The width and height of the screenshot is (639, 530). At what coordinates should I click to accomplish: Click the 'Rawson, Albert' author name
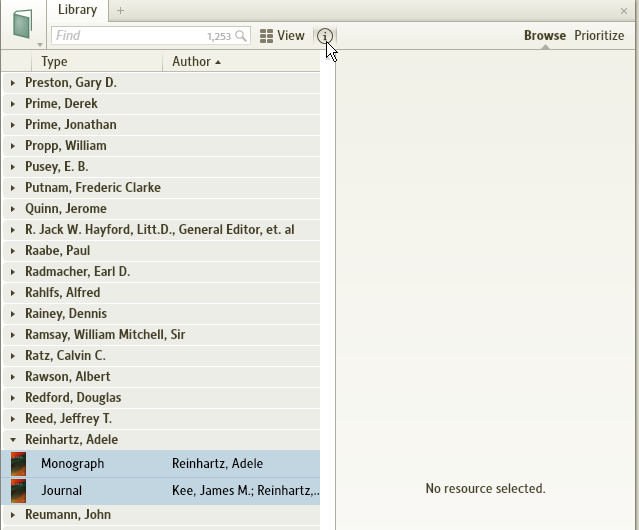click(68, 376)
